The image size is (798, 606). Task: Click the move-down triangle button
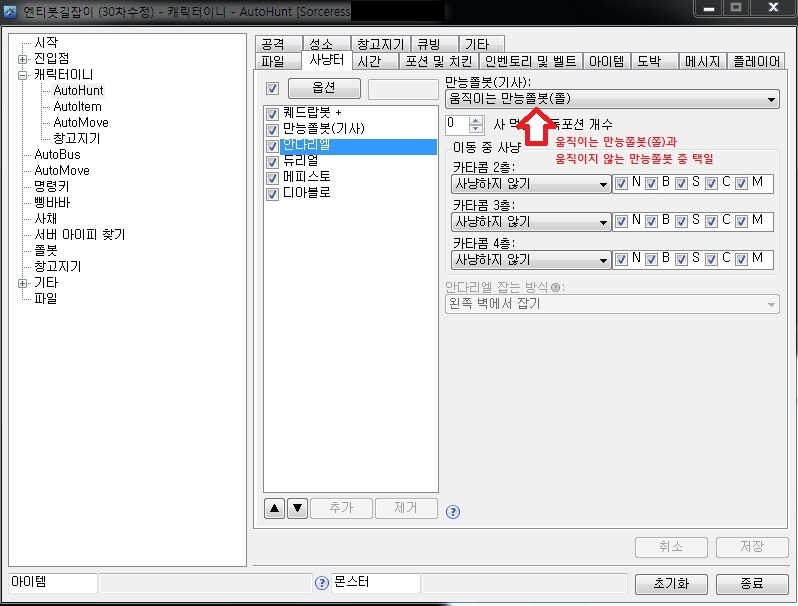pyautogui.click(x=298, y=508)
